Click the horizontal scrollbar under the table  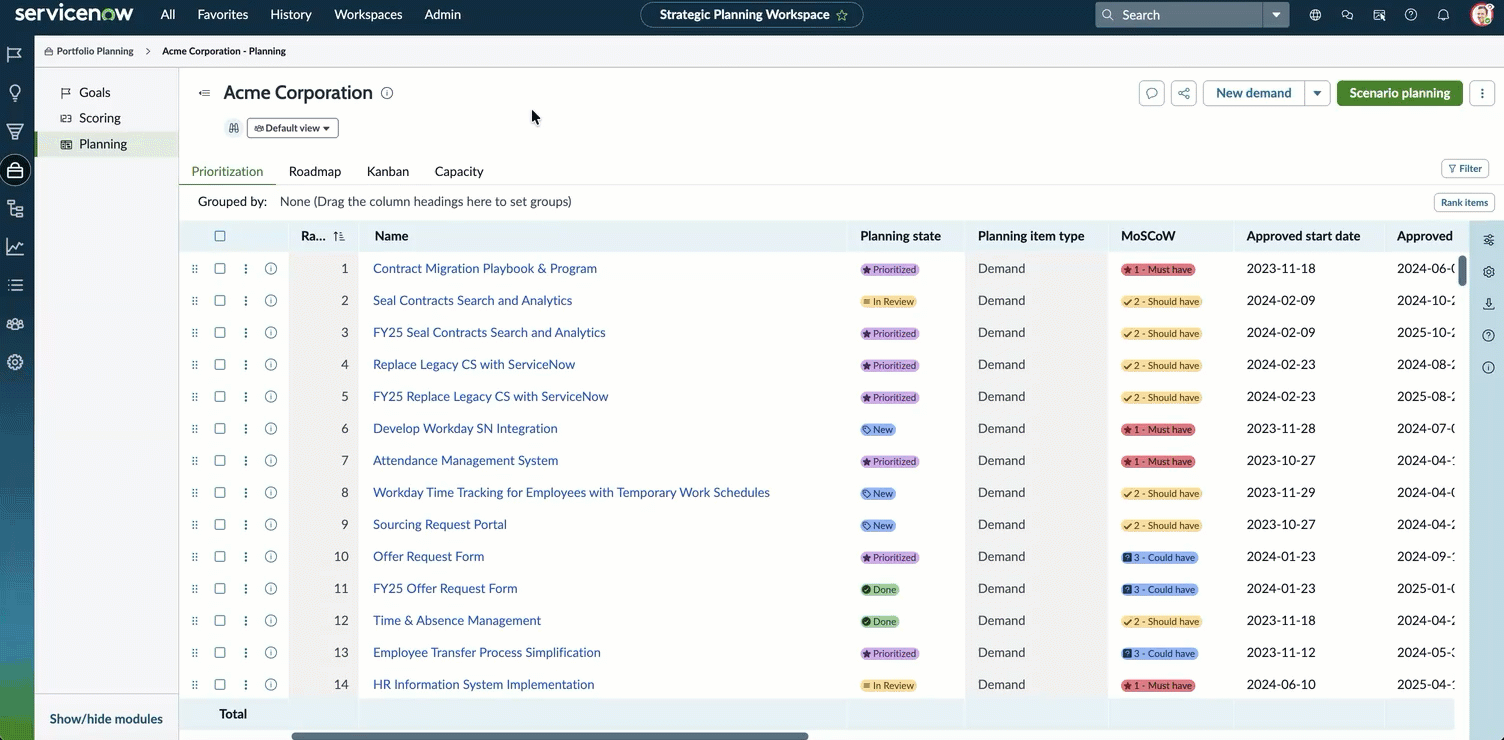[x=550, y=736]
